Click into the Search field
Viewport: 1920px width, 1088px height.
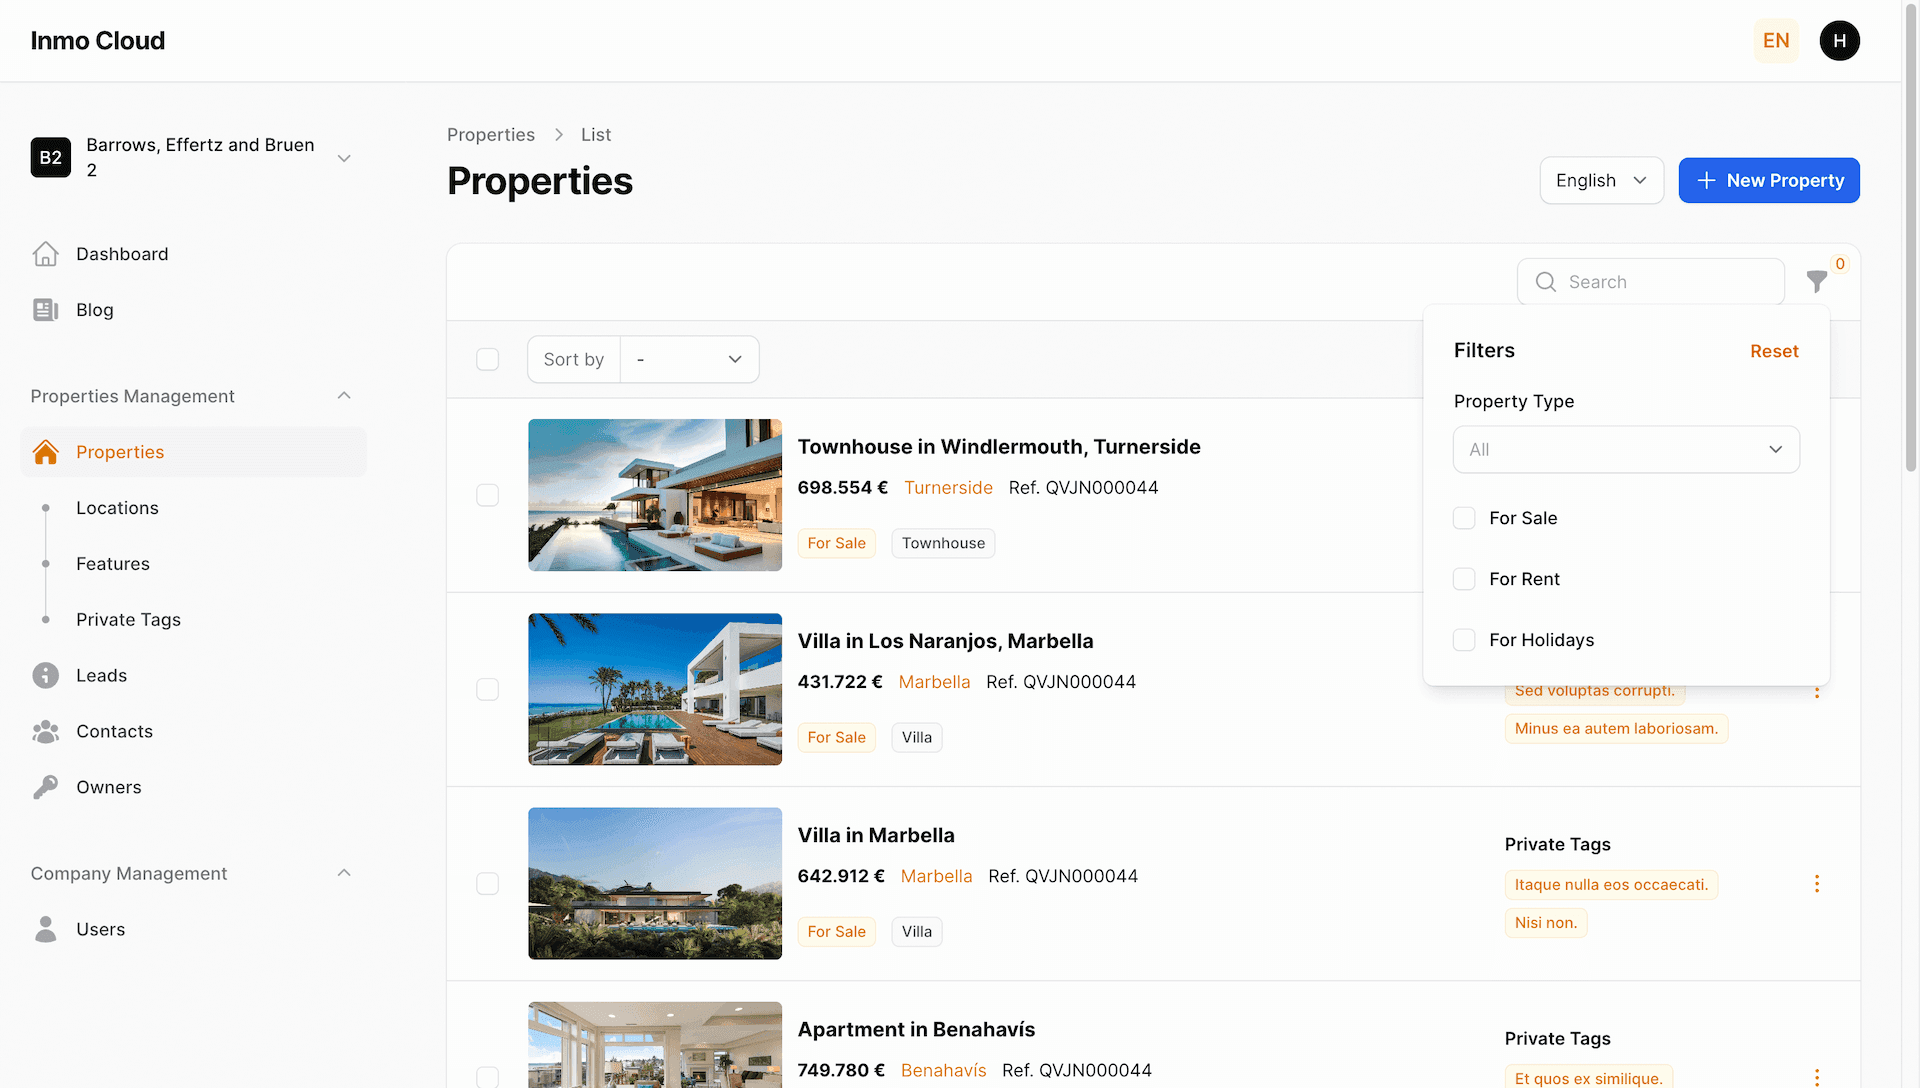tap(1650, 282)
